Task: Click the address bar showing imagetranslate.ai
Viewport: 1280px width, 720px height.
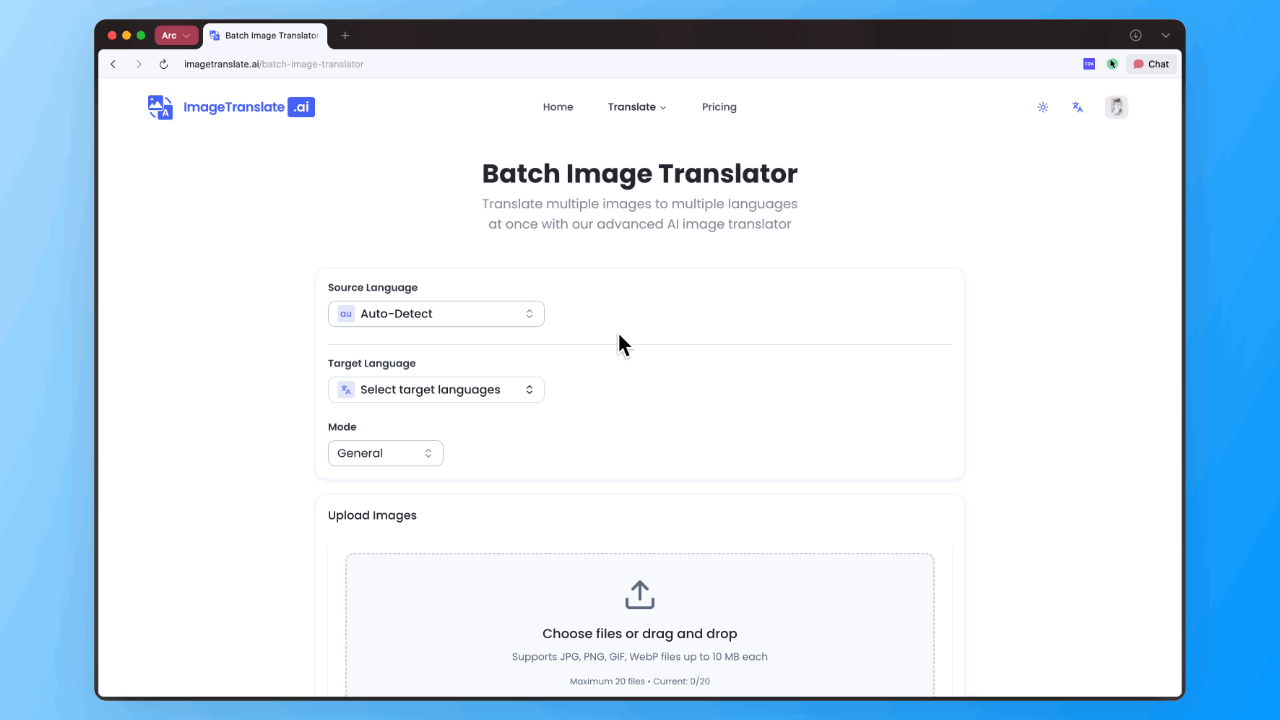Action: (x=273, y=64)
